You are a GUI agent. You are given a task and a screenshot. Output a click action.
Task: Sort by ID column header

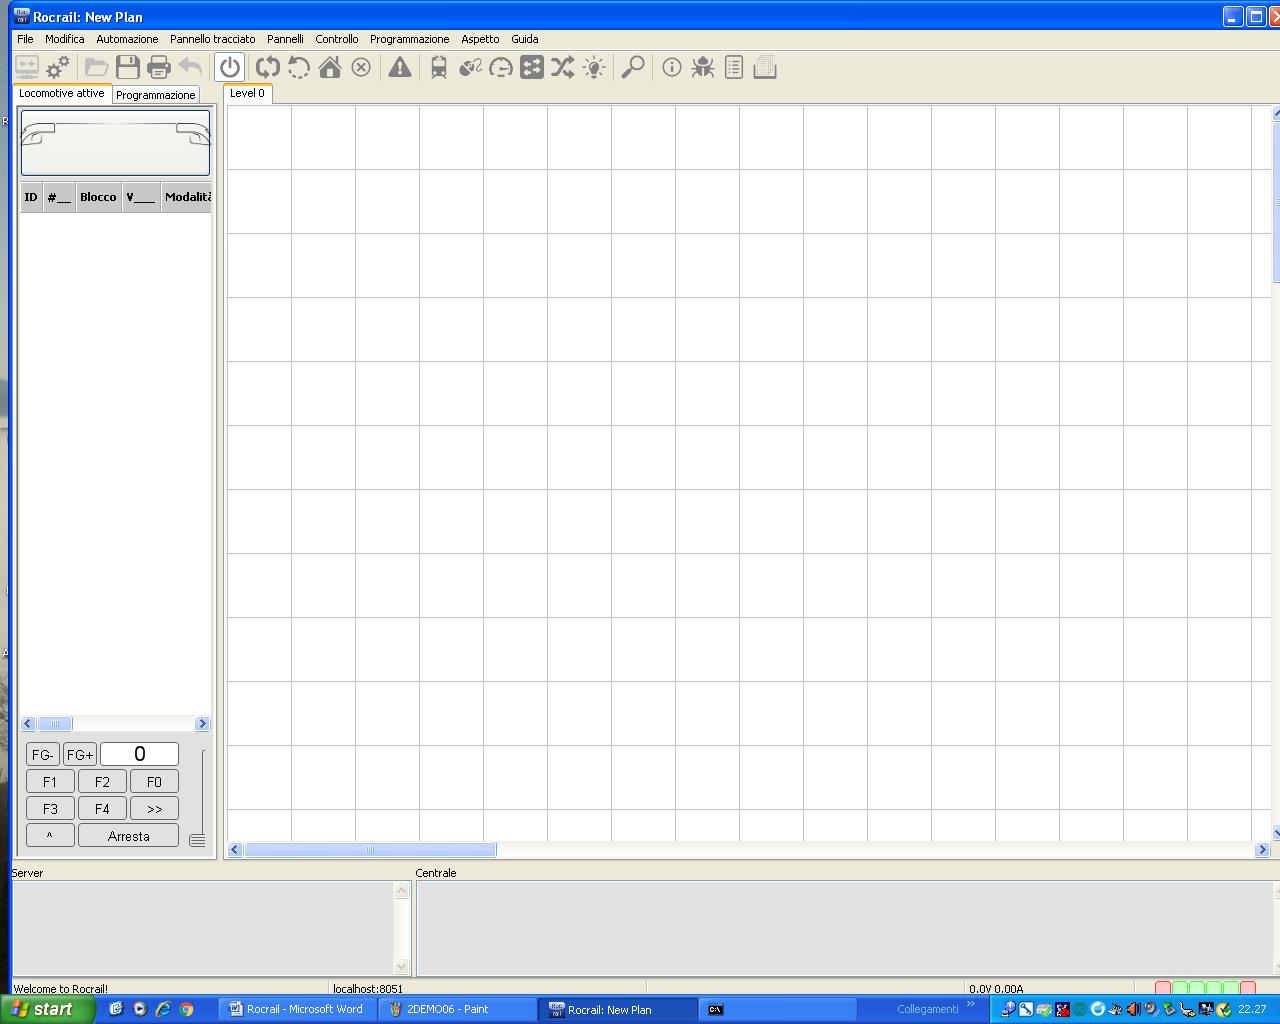pos(31,197)
